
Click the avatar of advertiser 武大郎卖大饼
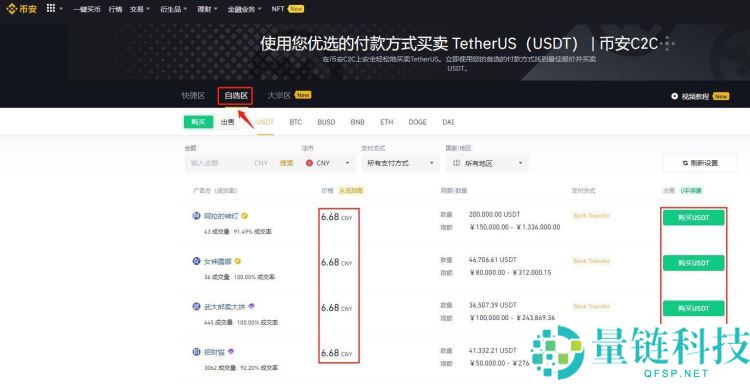196,306
